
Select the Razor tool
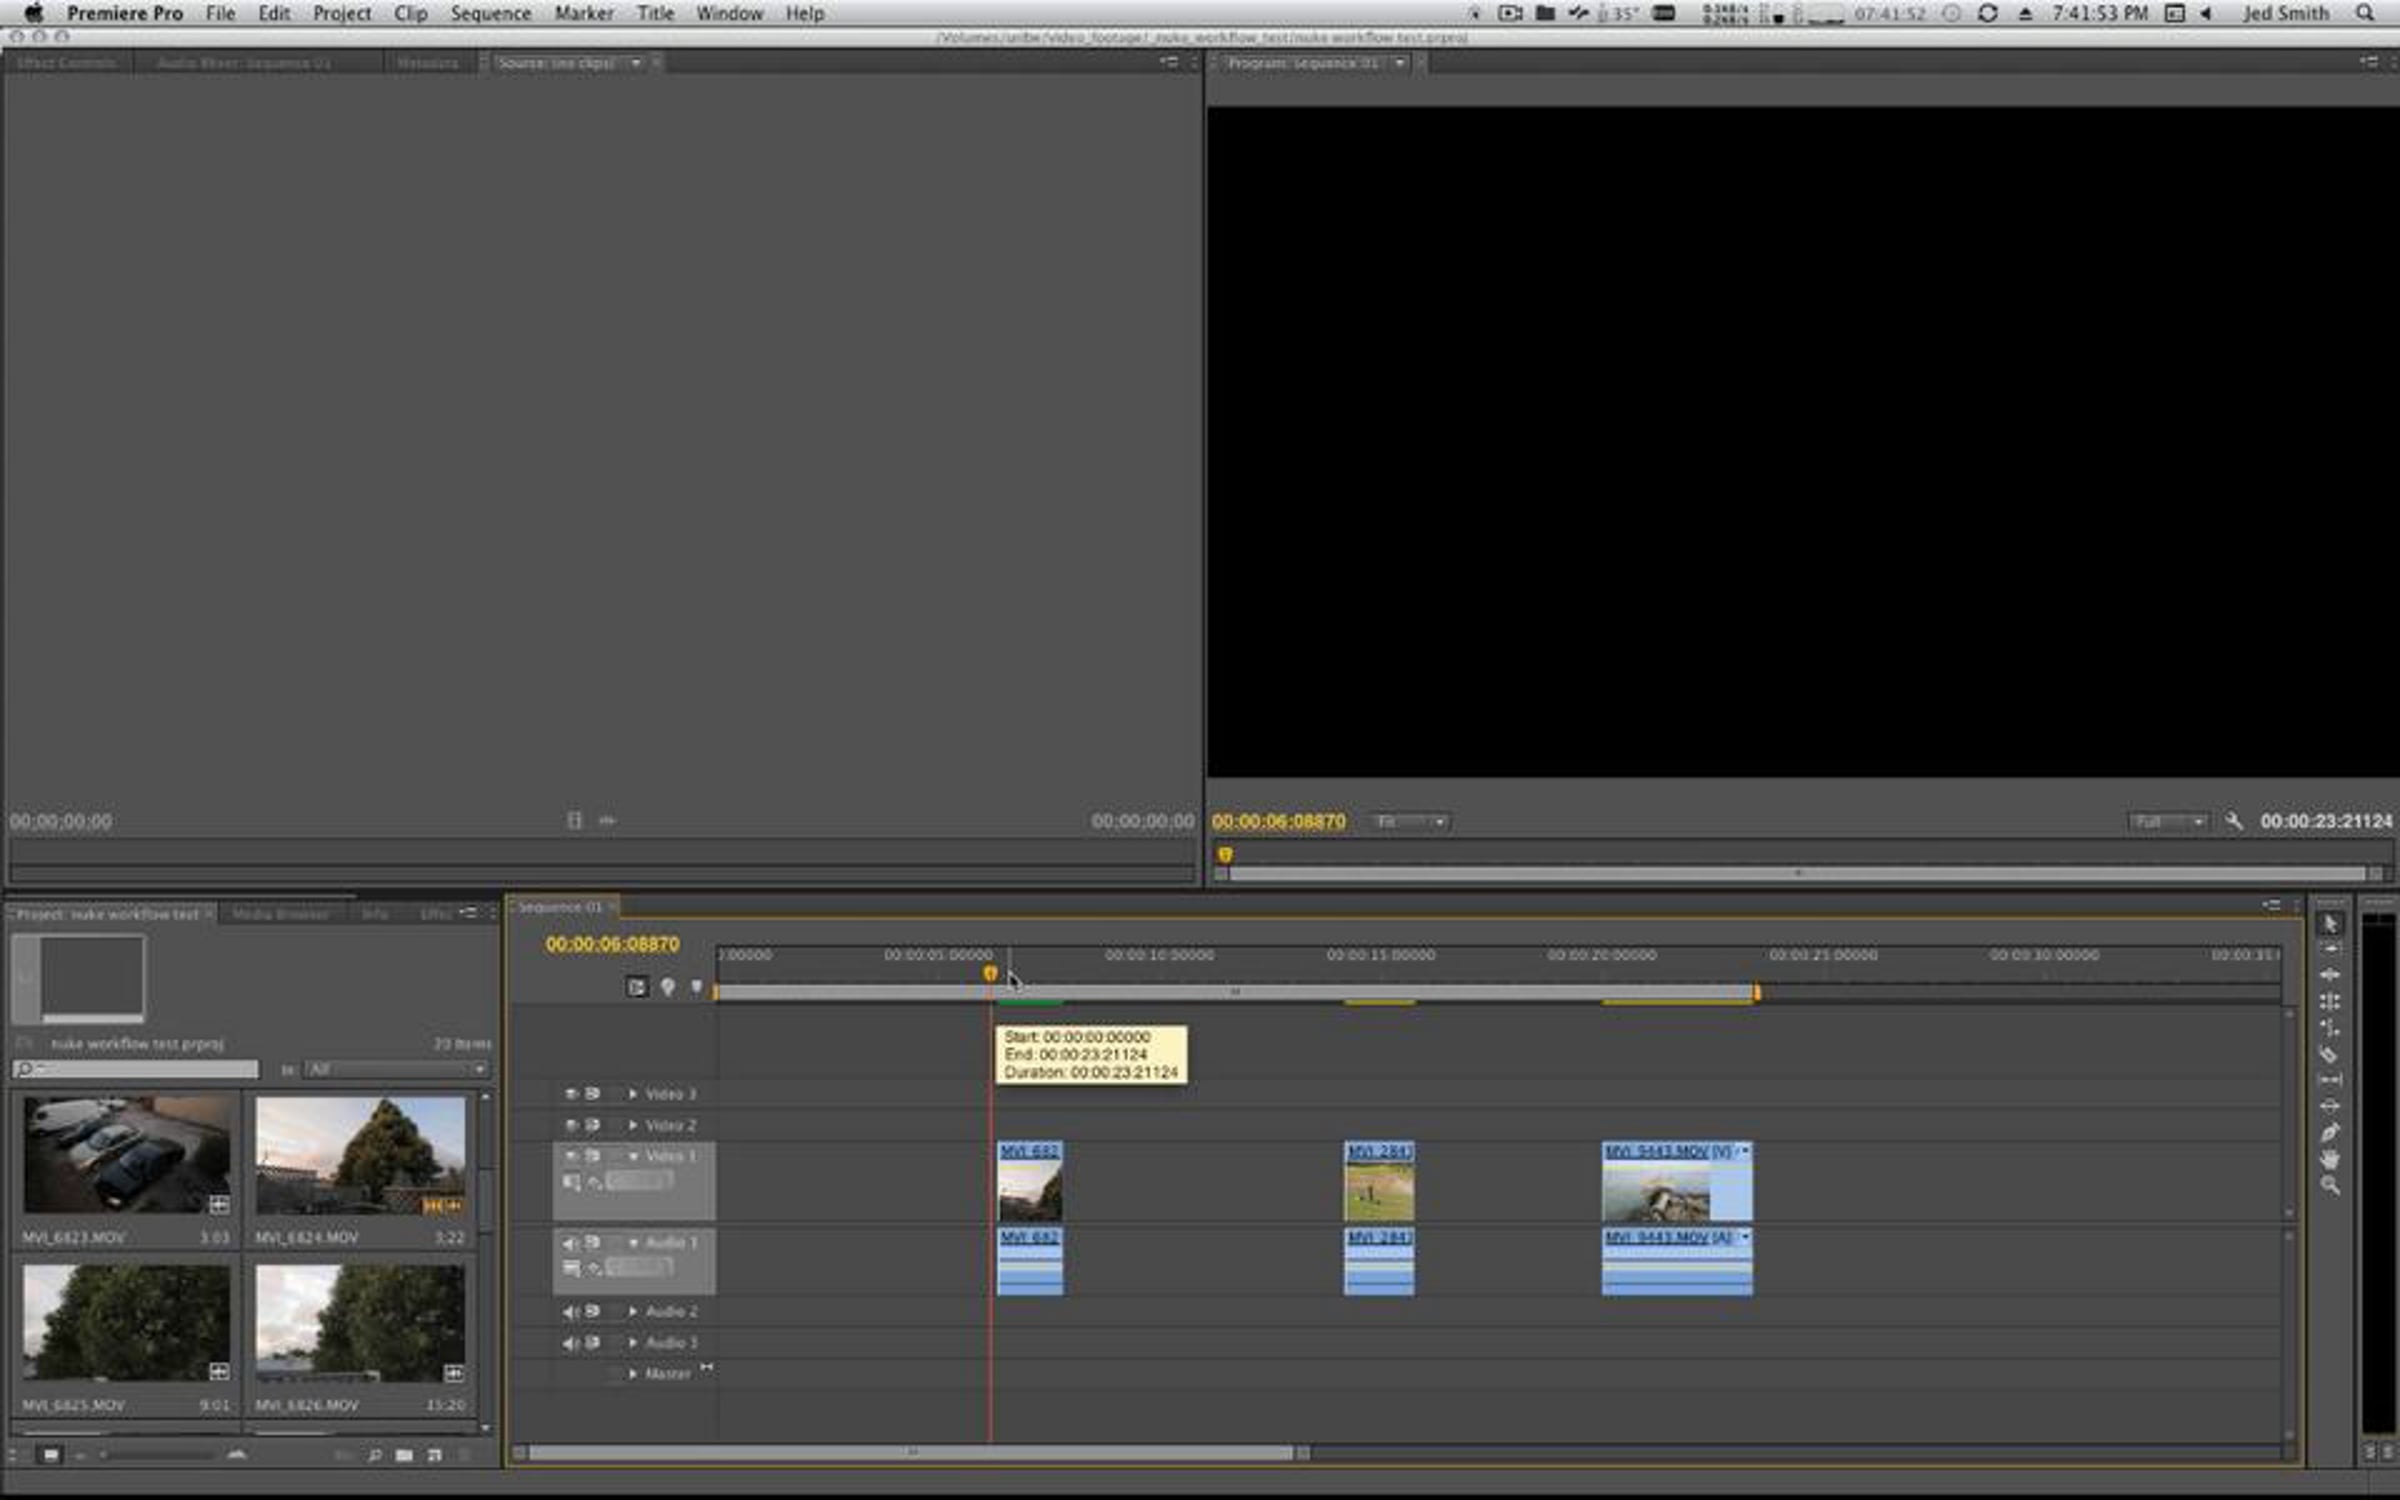(2330, 1054)
